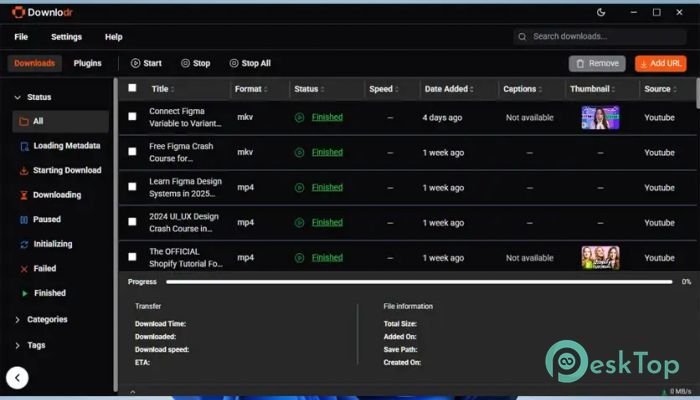
Task: Click trash icon on Remove button
Action: coord(580,64)
